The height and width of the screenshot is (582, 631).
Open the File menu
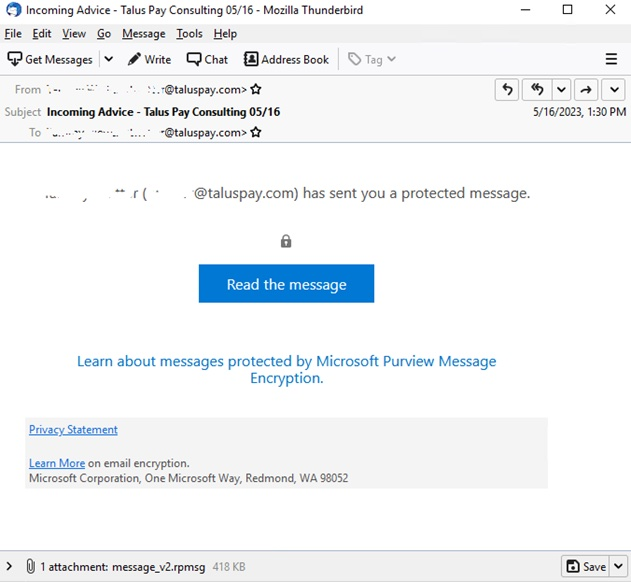(x=13, y=34)
